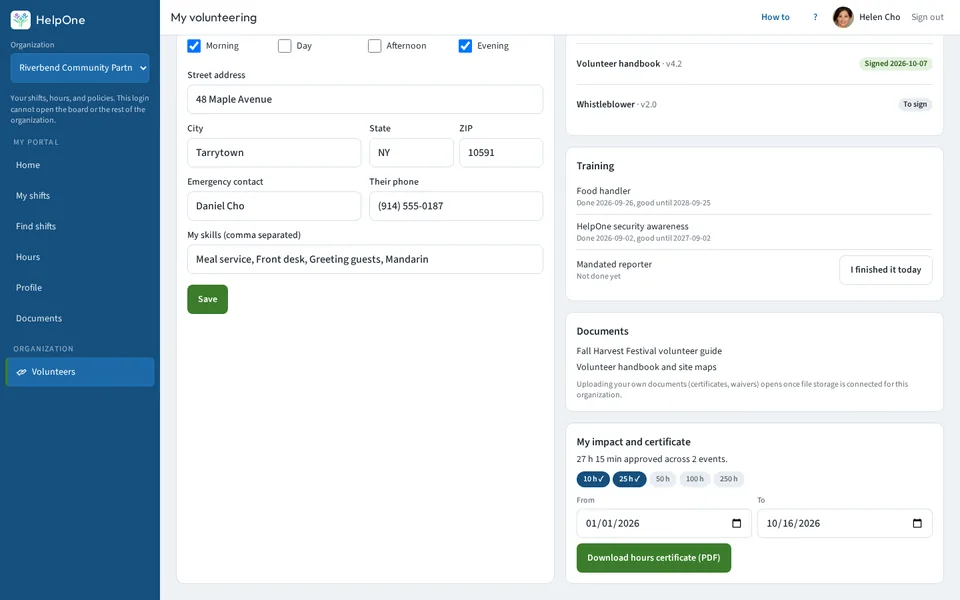The height and width of the screenshot is (600, 960).
Task: Open My shifts in the sidebar
Action: click(x=80, y=196)
